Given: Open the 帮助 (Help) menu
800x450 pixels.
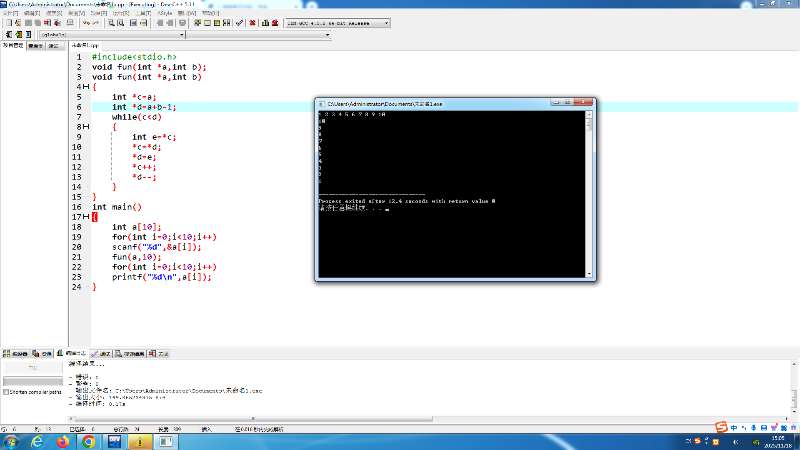Looking at the screenshot, I should point(210,13).
